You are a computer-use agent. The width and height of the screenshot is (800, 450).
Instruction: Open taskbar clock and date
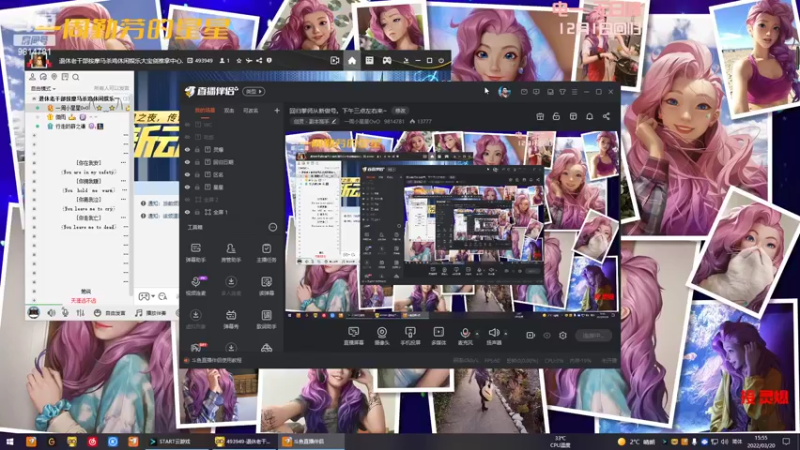(761, 441)
